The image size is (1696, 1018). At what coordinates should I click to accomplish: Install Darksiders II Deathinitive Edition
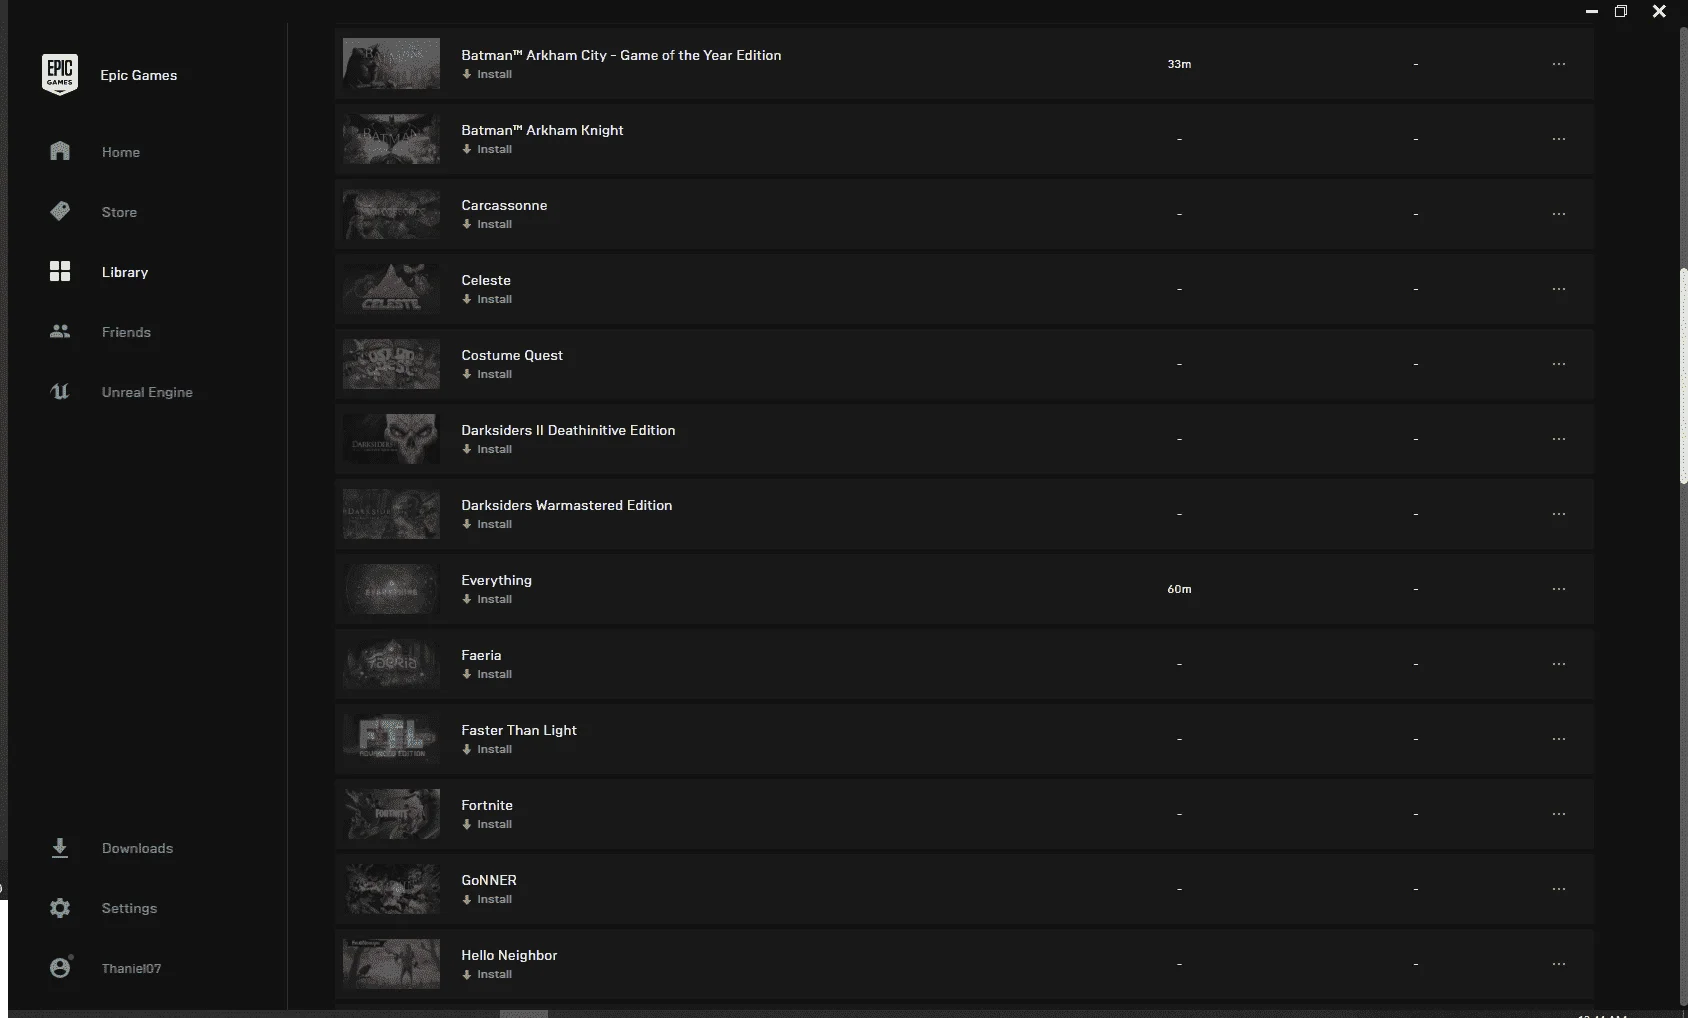click(487, 449)
